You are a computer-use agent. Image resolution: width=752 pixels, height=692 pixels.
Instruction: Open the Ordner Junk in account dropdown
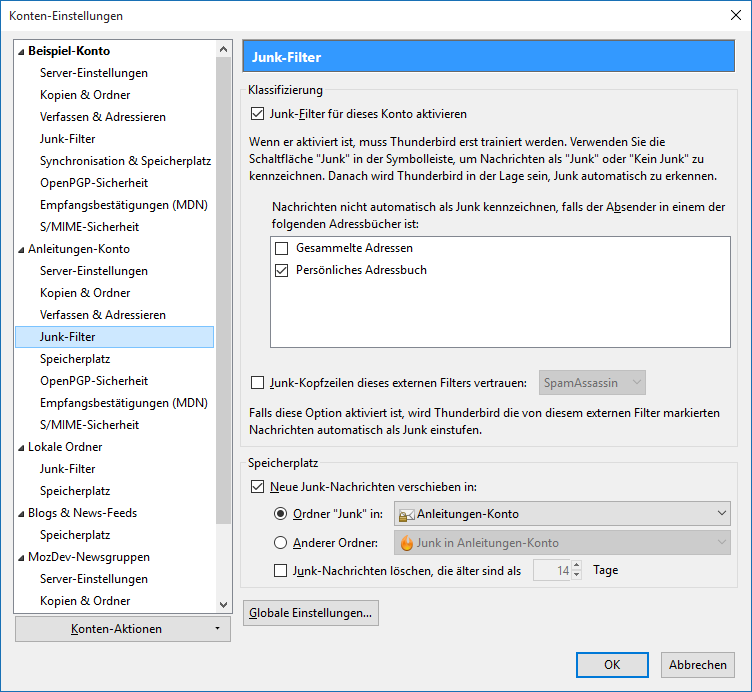[562, 514]
